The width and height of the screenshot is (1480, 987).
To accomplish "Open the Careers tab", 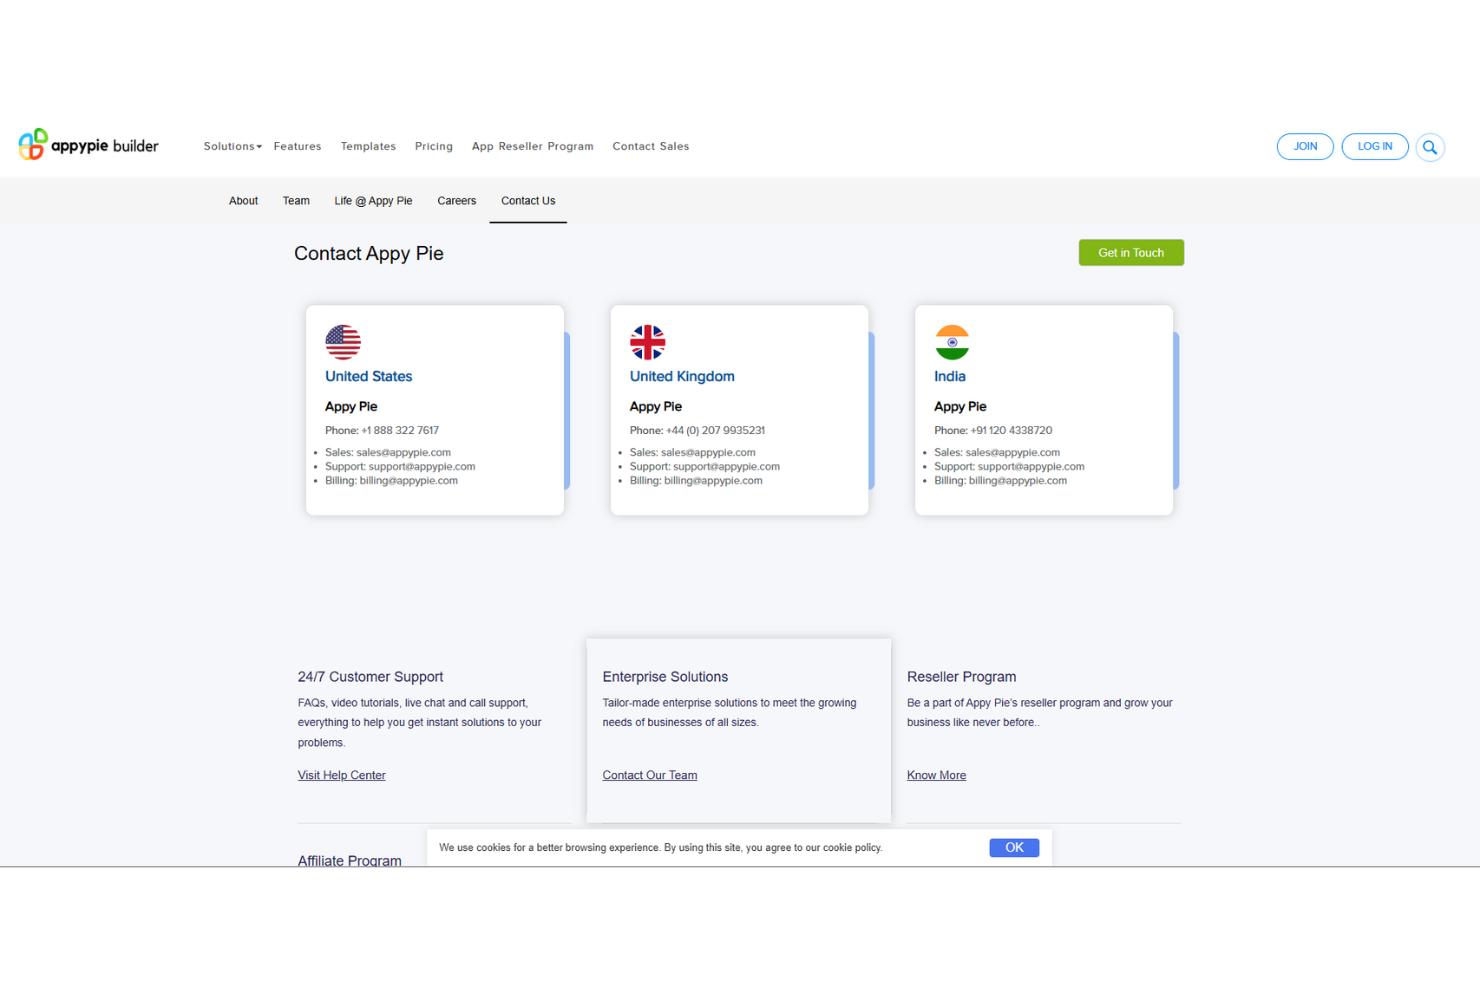I will click(457, 201).
